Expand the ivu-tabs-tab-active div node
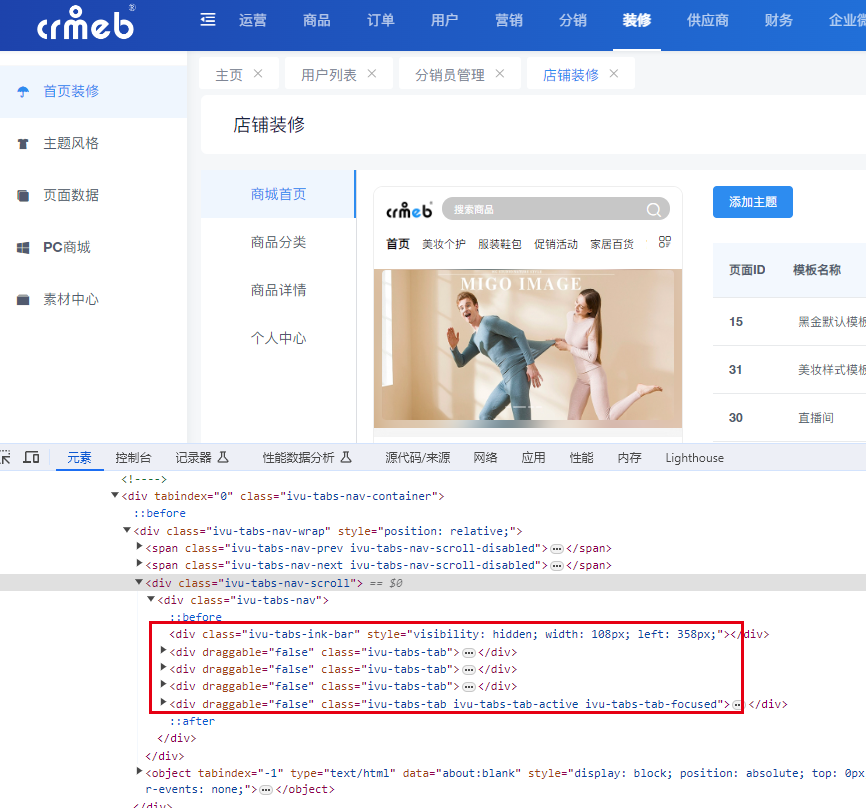This screenshot has height=808, width=866. pyautogui.click(x=163, y=703)
